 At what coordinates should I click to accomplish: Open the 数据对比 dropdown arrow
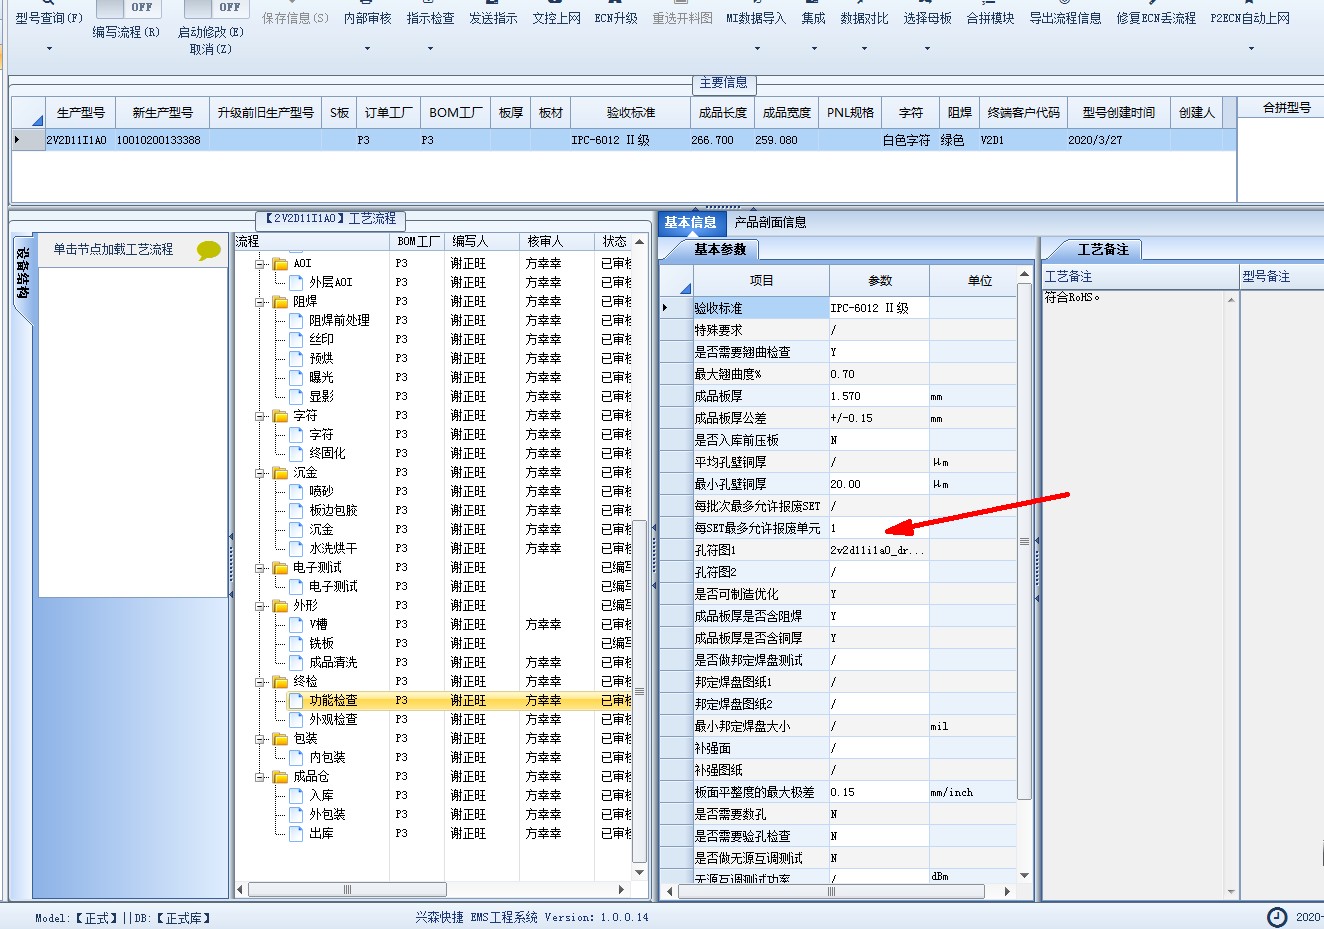(x=864, y=48)
